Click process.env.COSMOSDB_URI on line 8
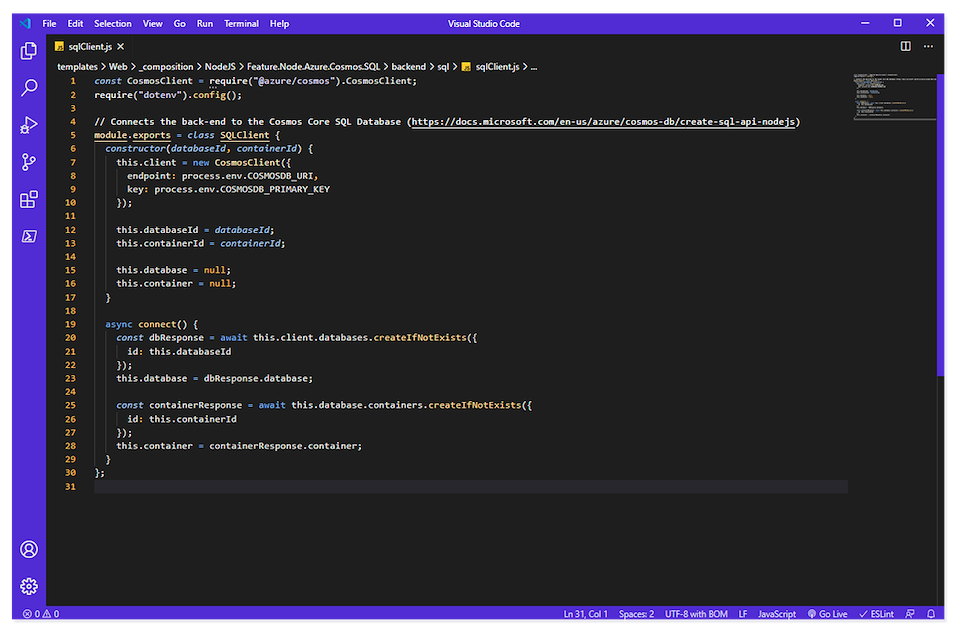 tap(247, 176)
